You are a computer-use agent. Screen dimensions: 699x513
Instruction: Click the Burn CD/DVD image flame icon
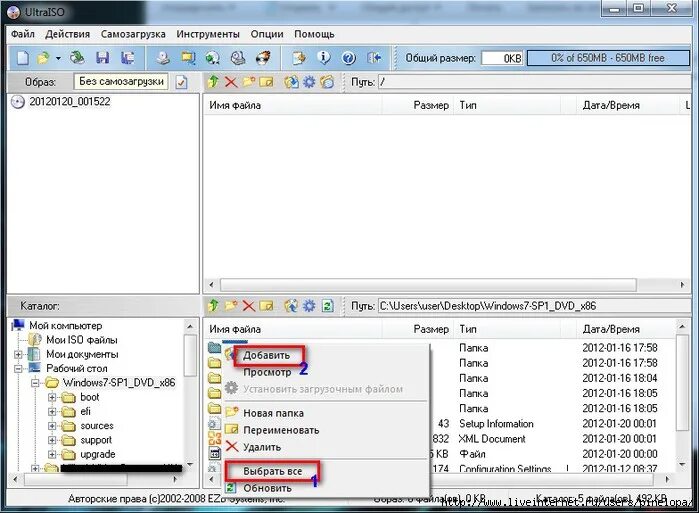[x=263, y=57]
